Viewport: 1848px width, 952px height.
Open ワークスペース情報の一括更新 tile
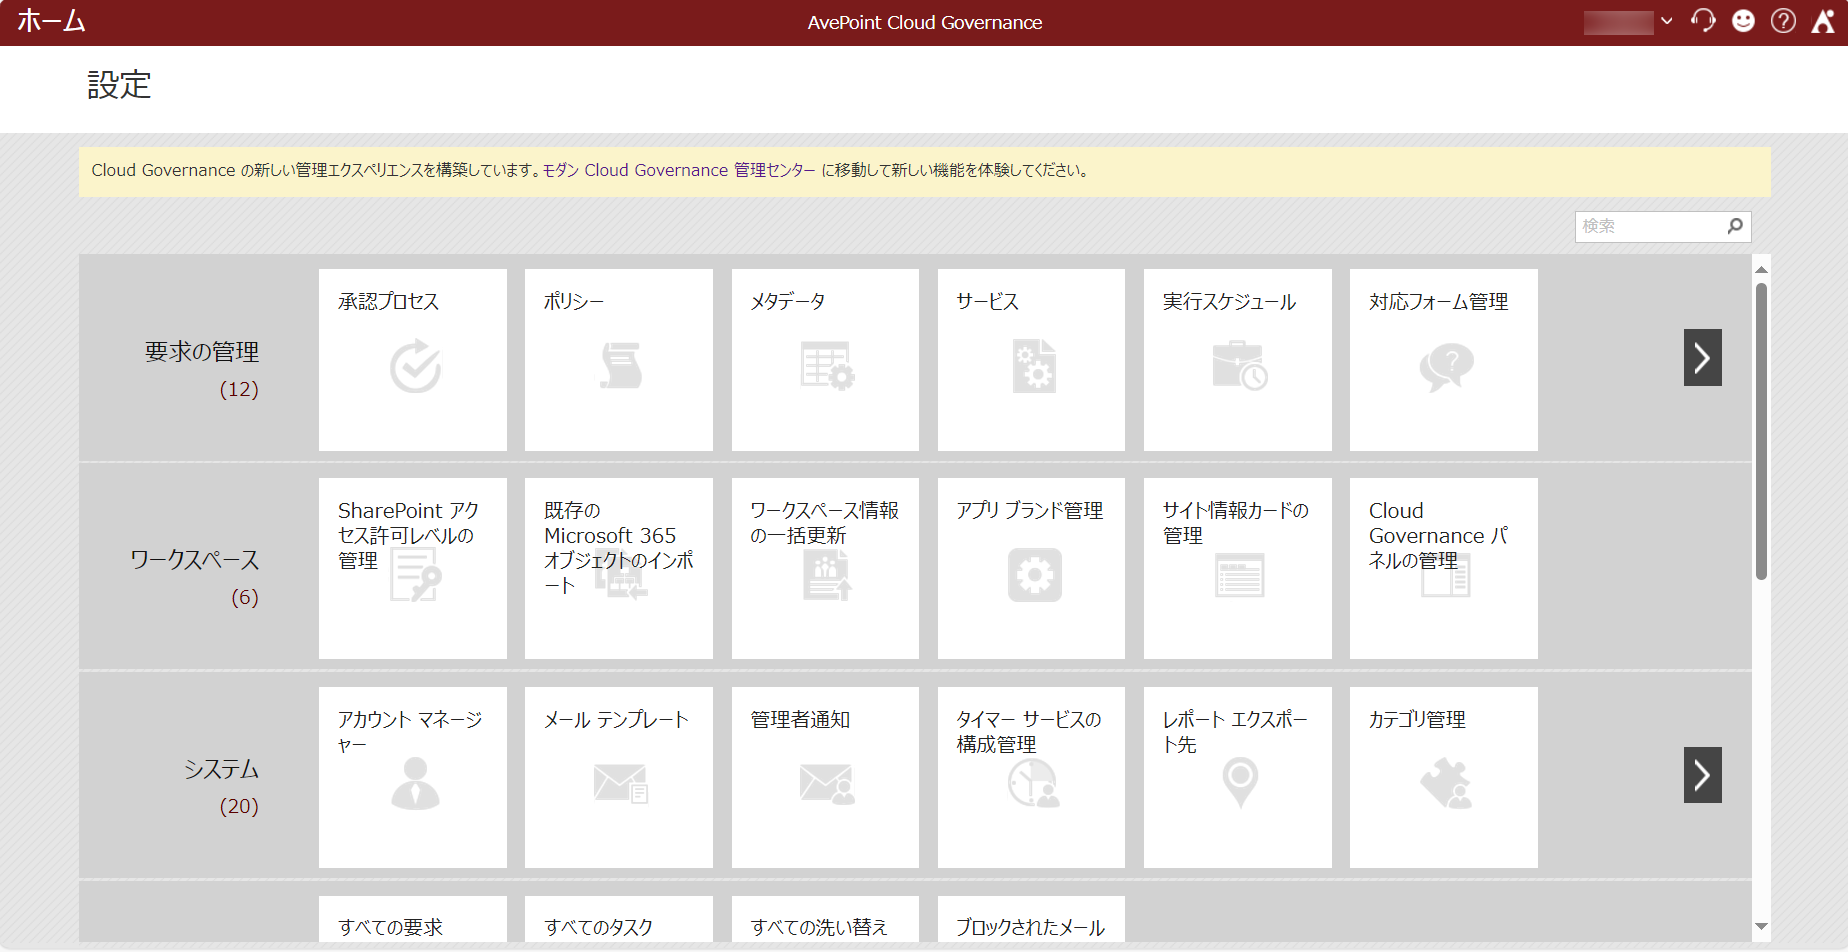[x=825, y=568]
